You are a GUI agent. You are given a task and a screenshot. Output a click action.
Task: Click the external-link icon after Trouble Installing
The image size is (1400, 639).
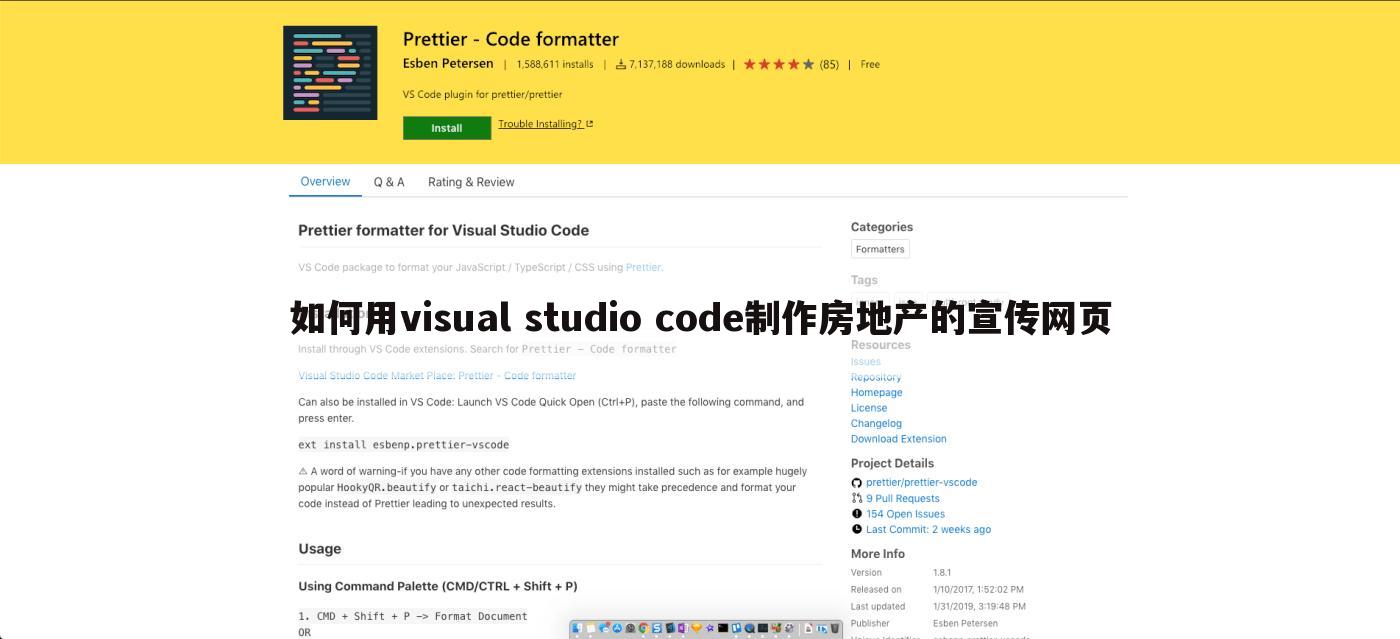click(590, 124)
